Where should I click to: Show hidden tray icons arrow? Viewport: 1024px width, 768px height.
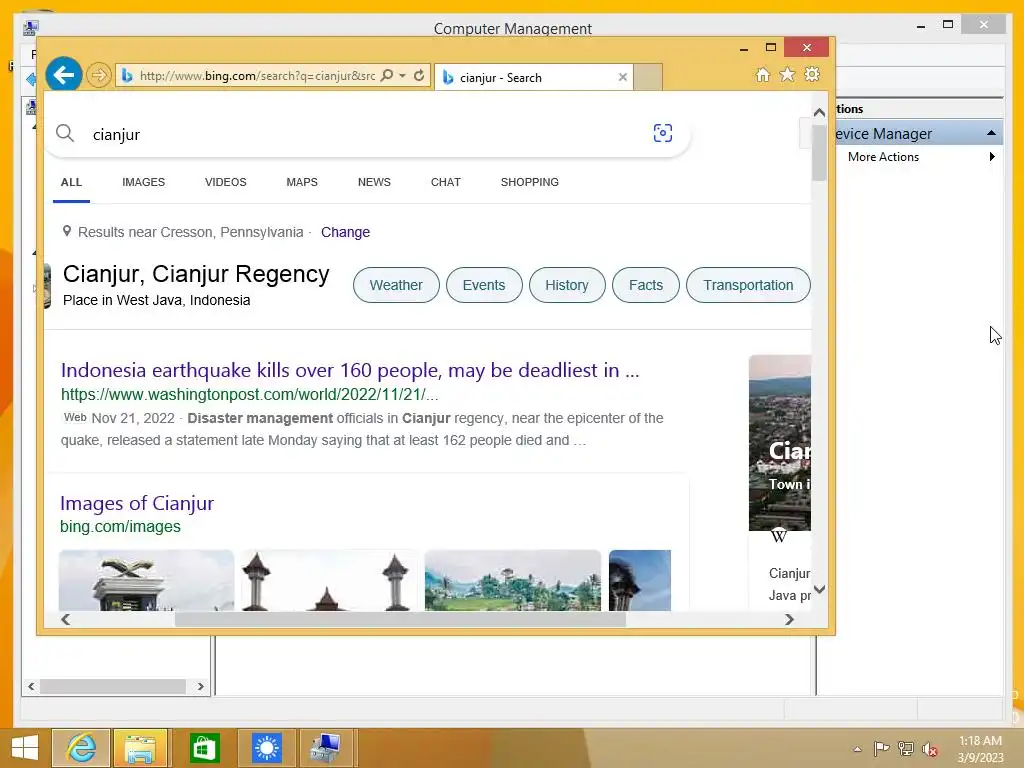857,749
